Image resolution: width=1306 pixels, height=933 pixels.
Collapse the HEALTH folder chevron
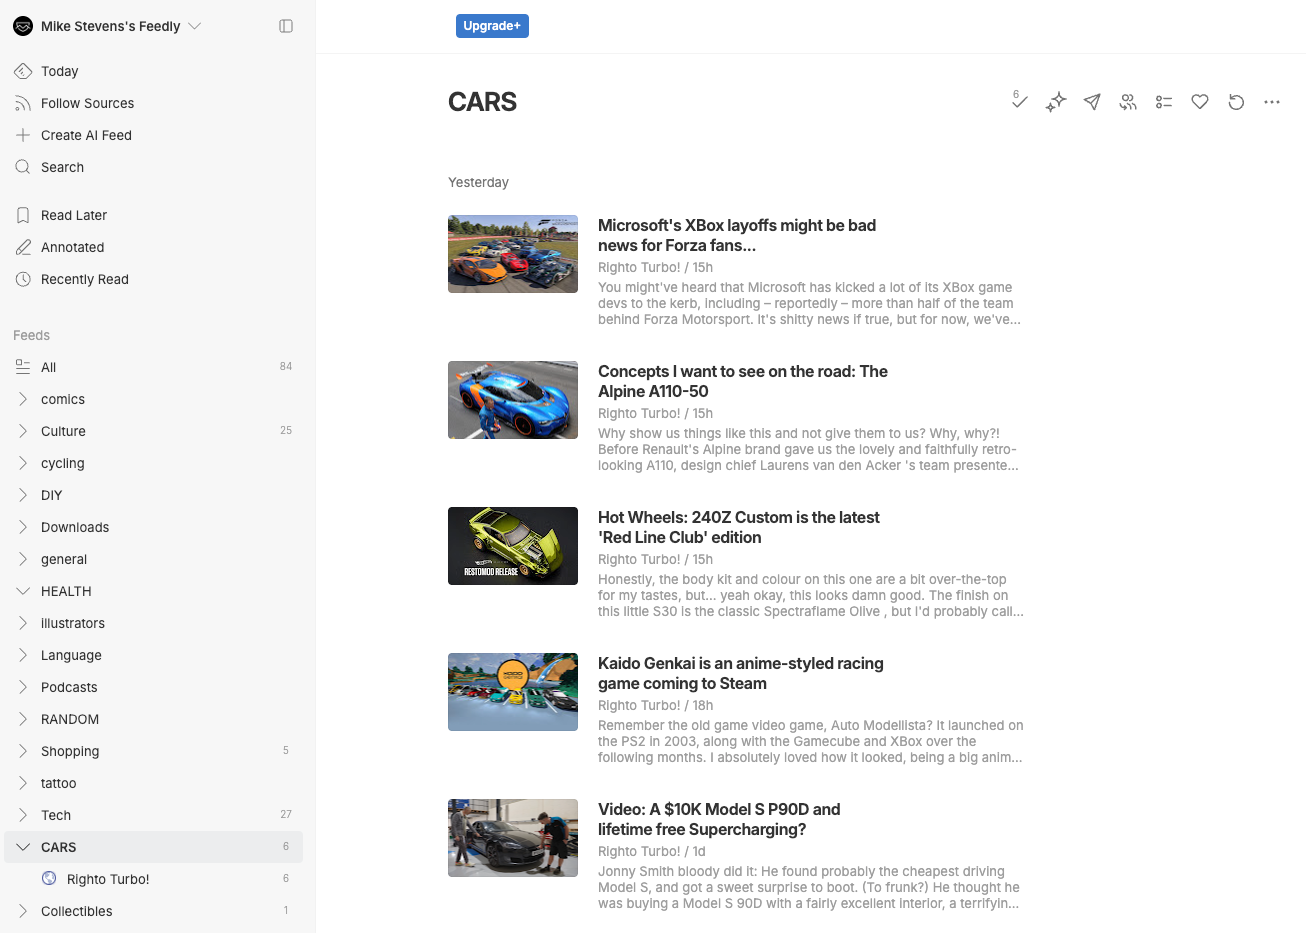pos(23,591)
